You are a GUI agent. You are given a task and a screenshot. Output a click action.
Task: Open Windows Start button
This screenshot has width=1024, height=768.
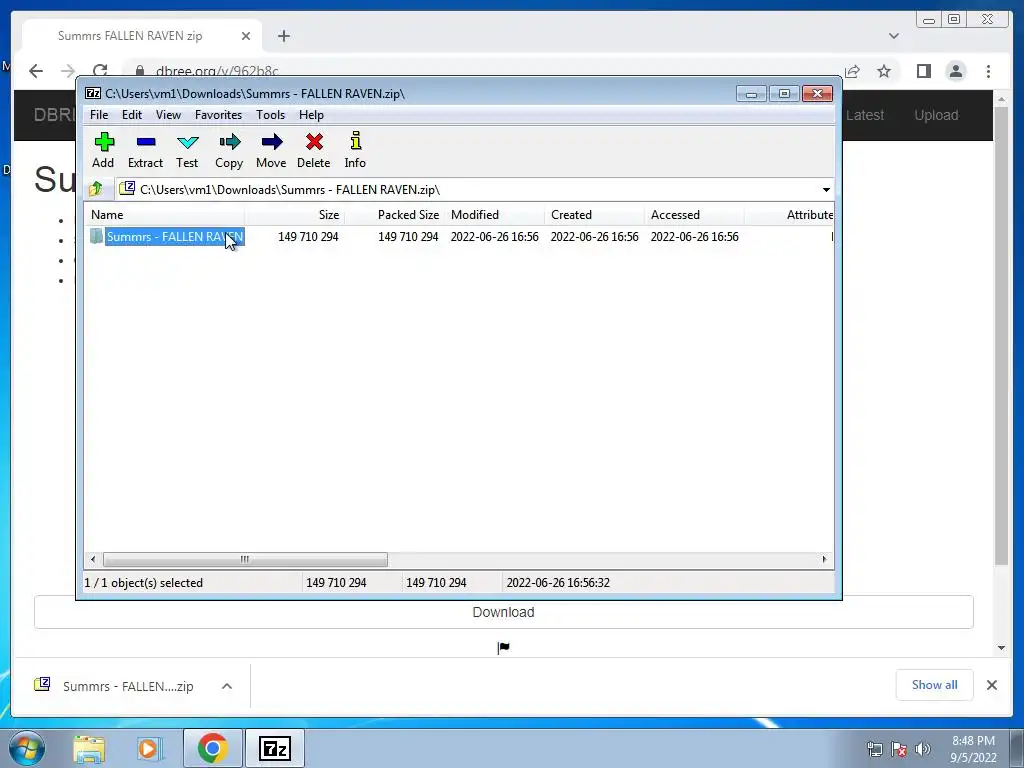click(x=27, y=748)
